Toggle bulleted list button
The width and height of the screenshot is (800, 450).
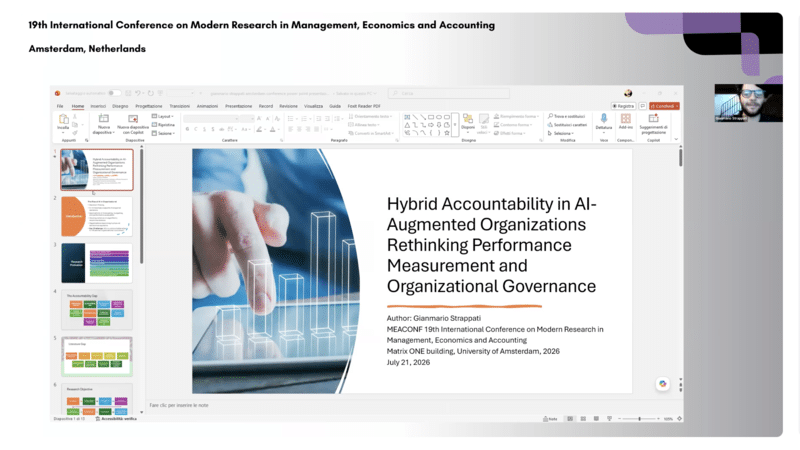coord(290,118)
